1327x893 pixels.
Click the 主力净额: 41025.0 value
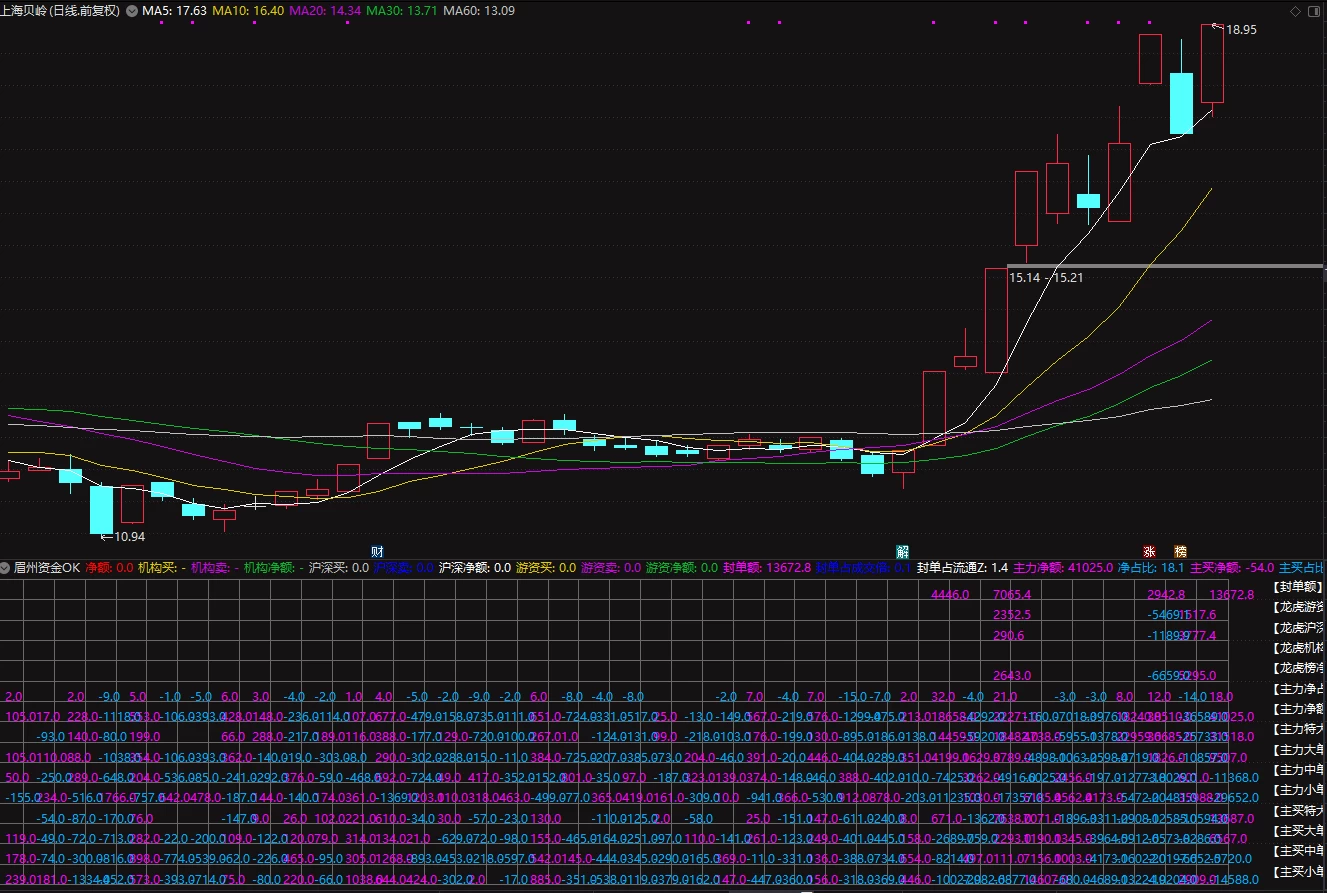pos(1064,567)
